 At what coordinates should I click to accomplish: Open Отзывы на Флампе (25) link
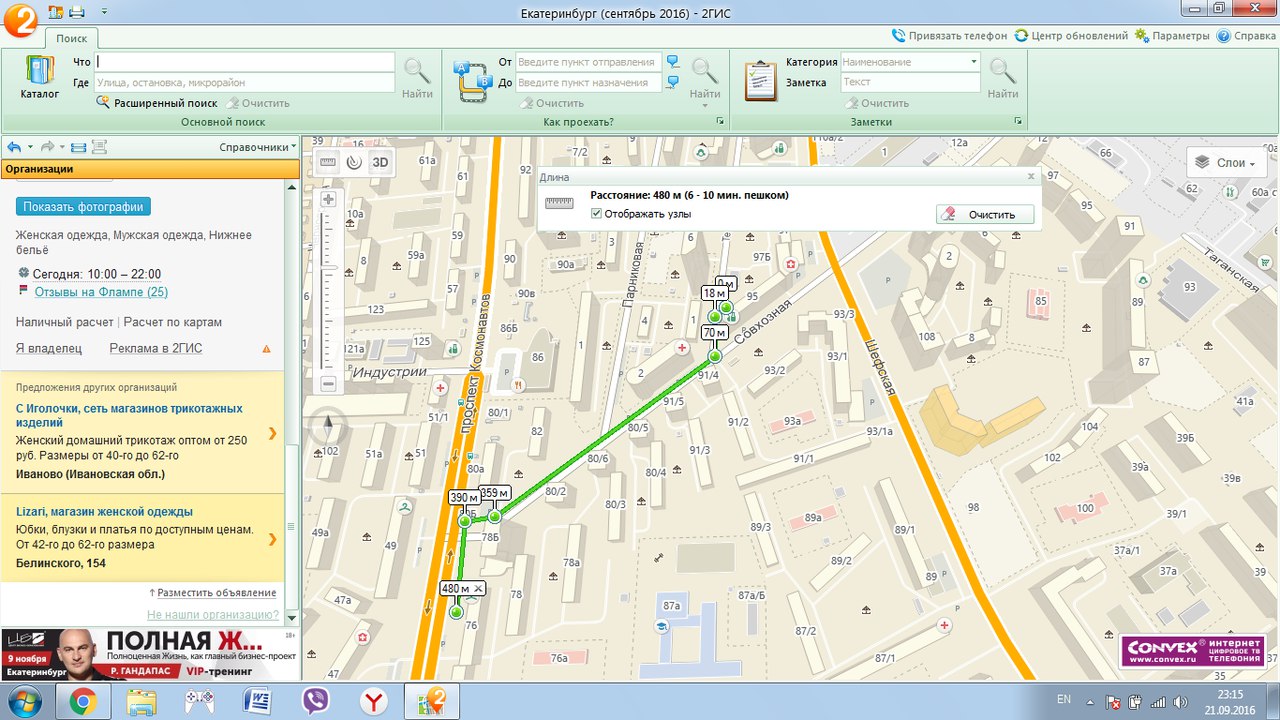101,292
